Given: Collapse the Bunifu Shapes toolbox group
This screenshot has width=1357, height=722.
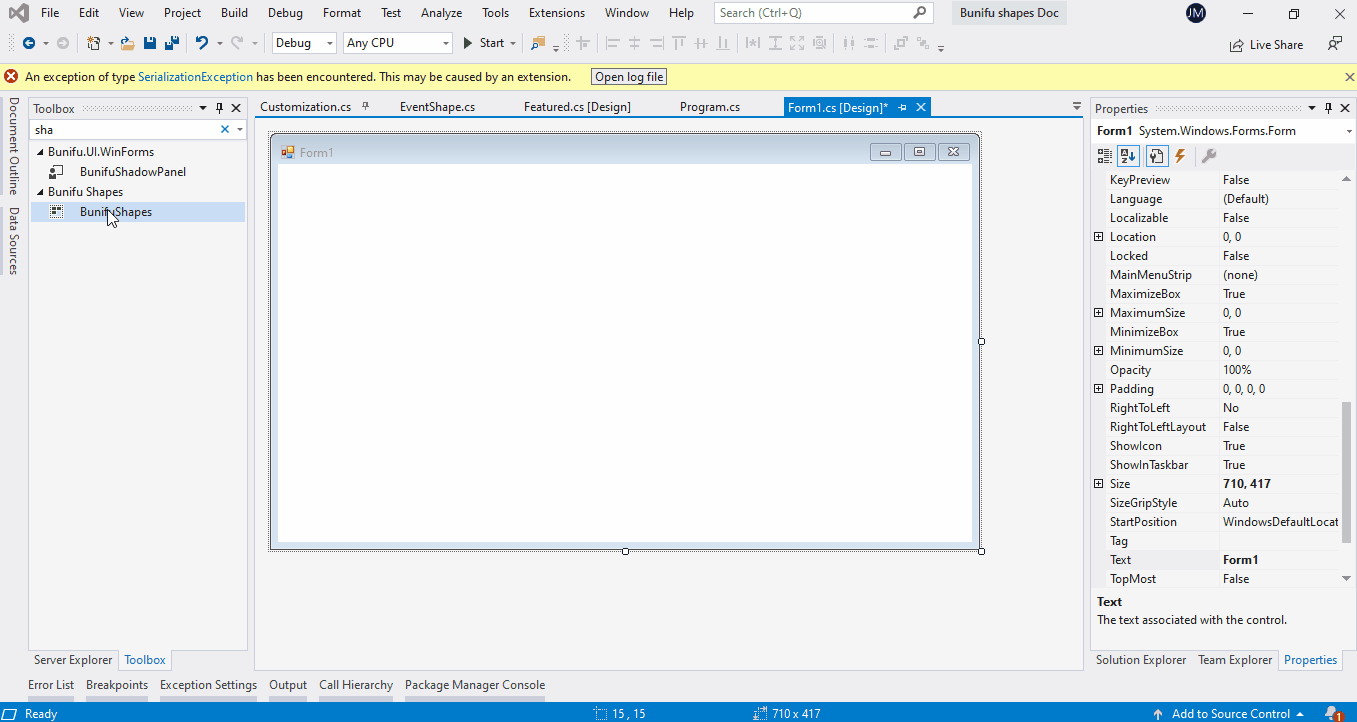Looking at the screenshot, I should click(x=40, y=192).
